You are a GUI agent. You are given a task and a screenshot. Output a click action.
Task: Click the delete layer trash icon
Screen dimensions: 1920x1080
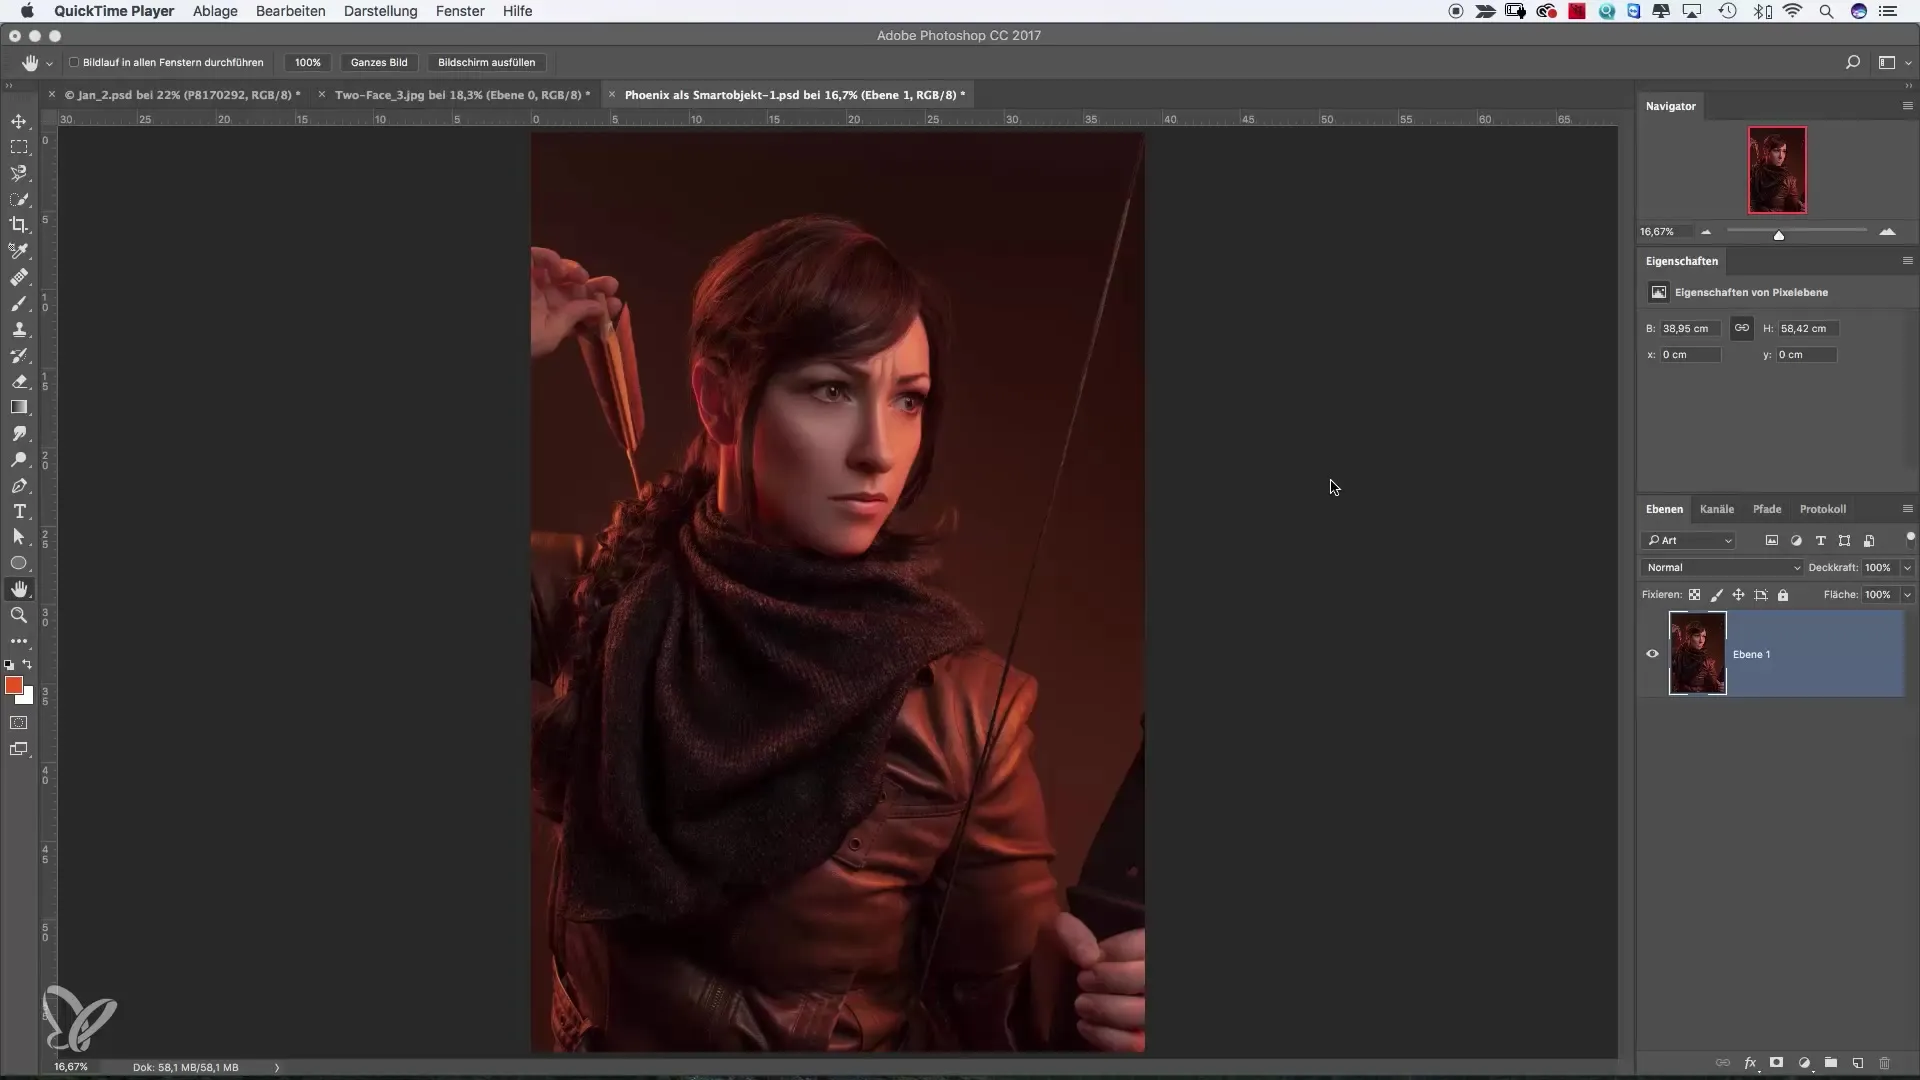1884,1063
